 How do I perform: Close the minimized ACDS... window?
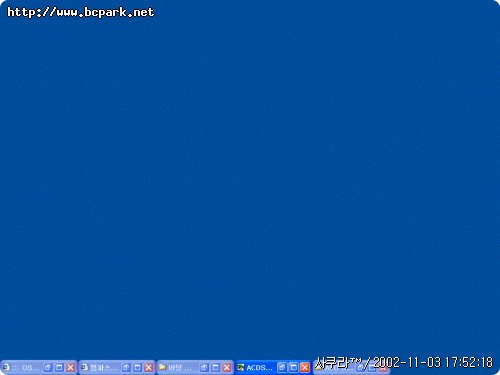click(305, 367)
